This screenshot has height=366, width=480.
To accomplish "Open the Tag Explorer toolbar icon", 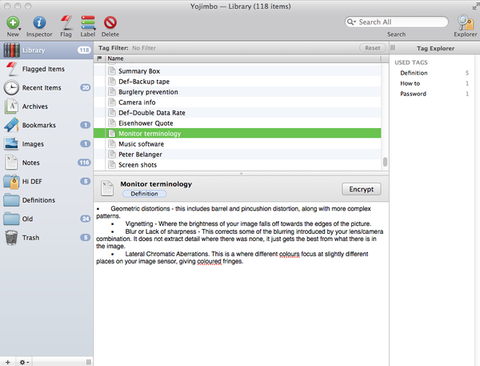I will [x=465, y=23].
